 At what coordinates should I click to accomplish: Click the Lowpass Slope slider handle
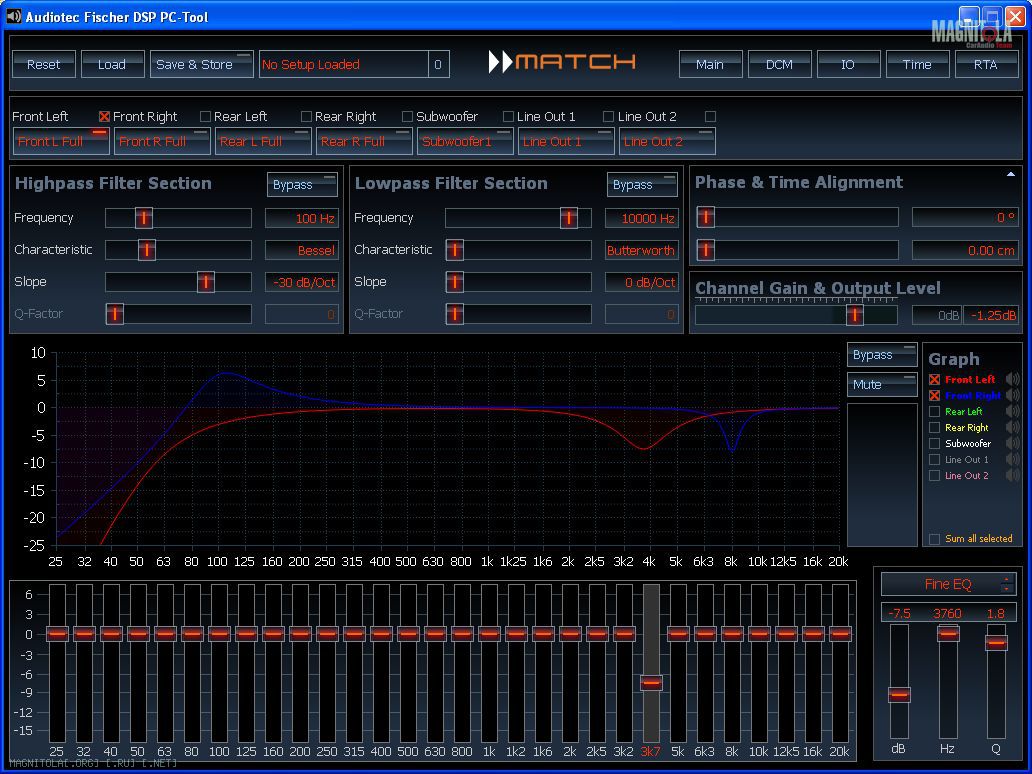point(455,282)
